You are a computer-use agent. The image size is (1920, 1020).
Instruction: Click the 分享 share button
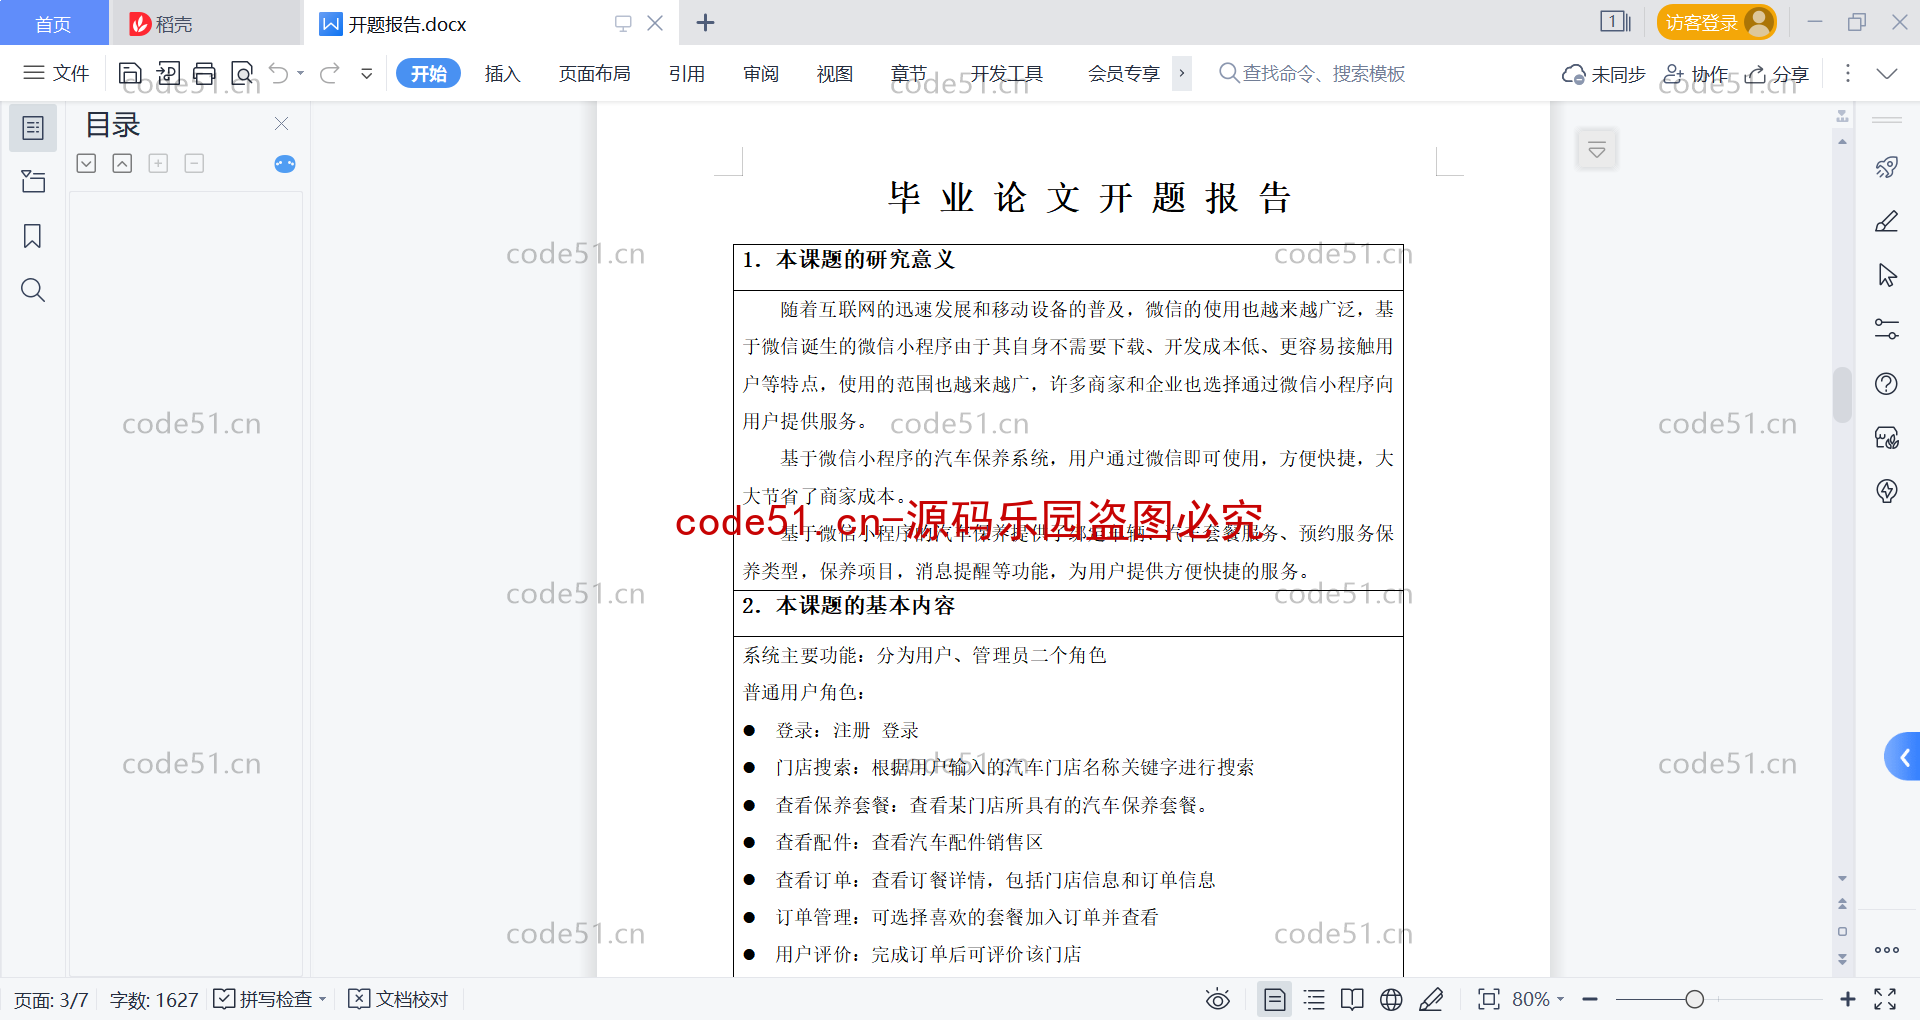[x=1777, y=74]
